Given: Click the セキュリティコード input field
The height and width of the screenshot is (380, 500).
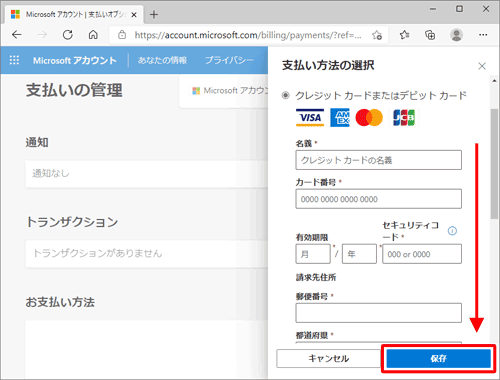Looking at the screenshot, I should tap(422, 254).
